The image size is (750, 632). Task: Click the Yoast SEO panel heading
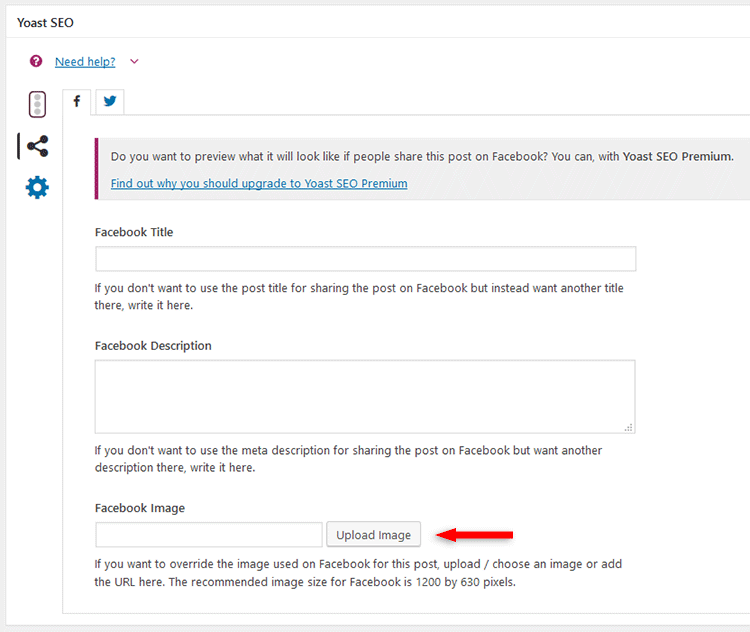45,22
